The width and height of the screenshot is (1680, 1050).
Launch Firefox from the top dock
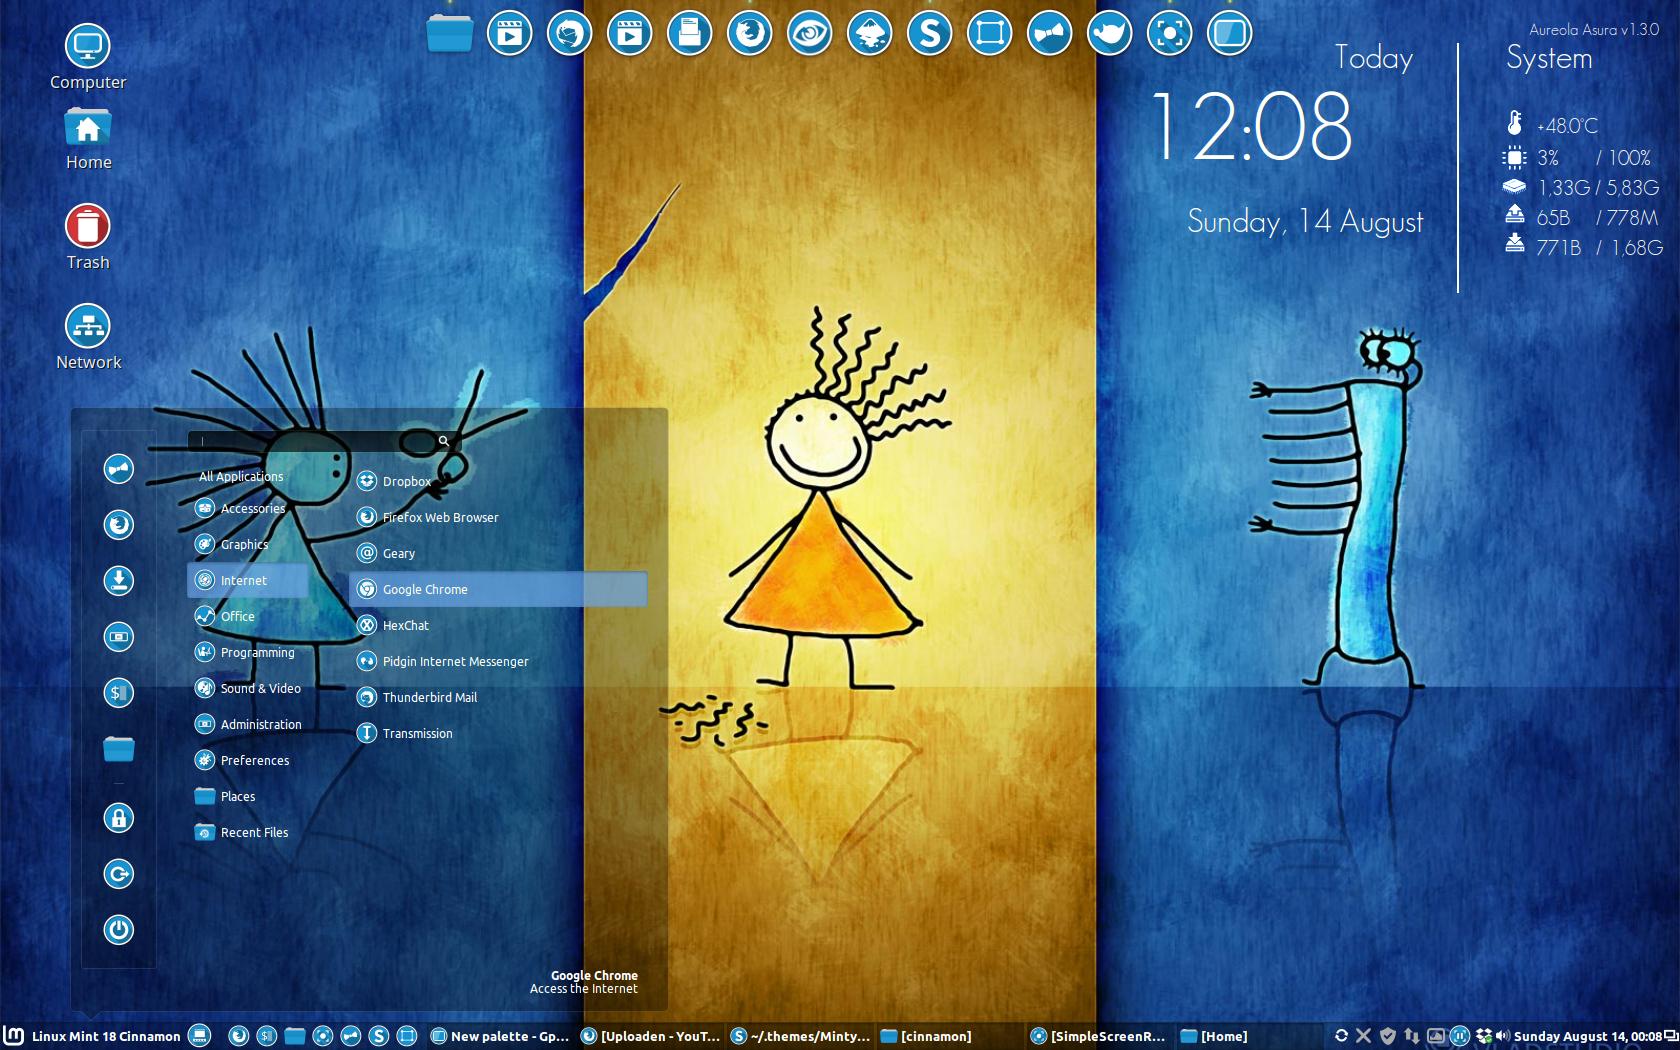tap(750, 34)
